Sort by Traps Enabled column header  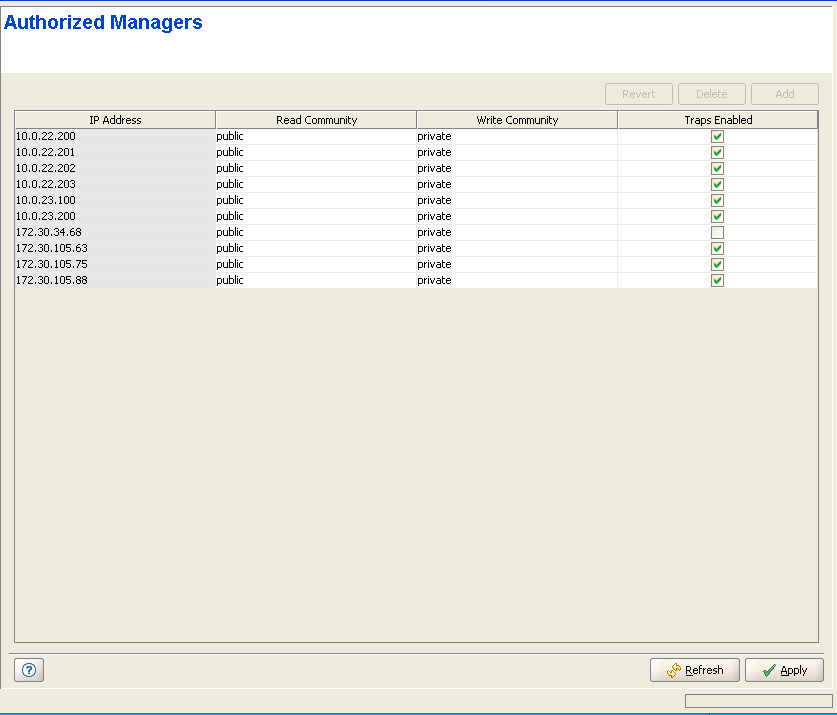[717, 120]
